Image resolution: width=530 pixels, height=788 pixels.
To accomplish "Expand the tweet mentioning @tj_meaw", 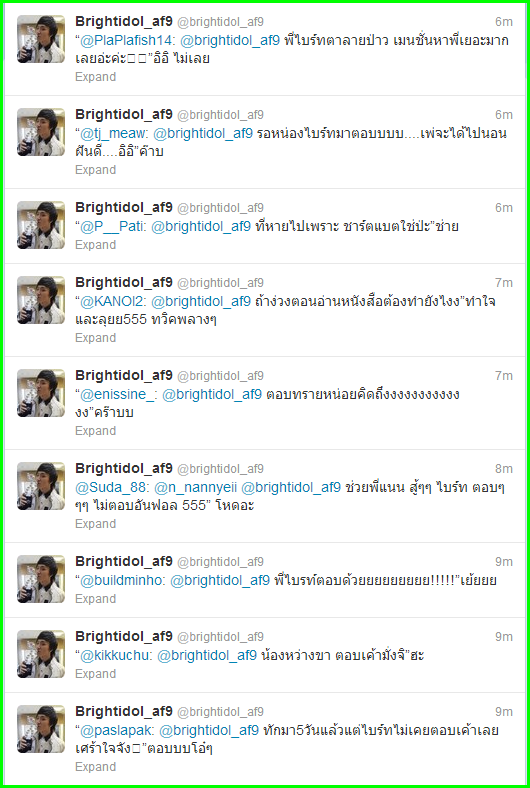I will coord(95,170).
